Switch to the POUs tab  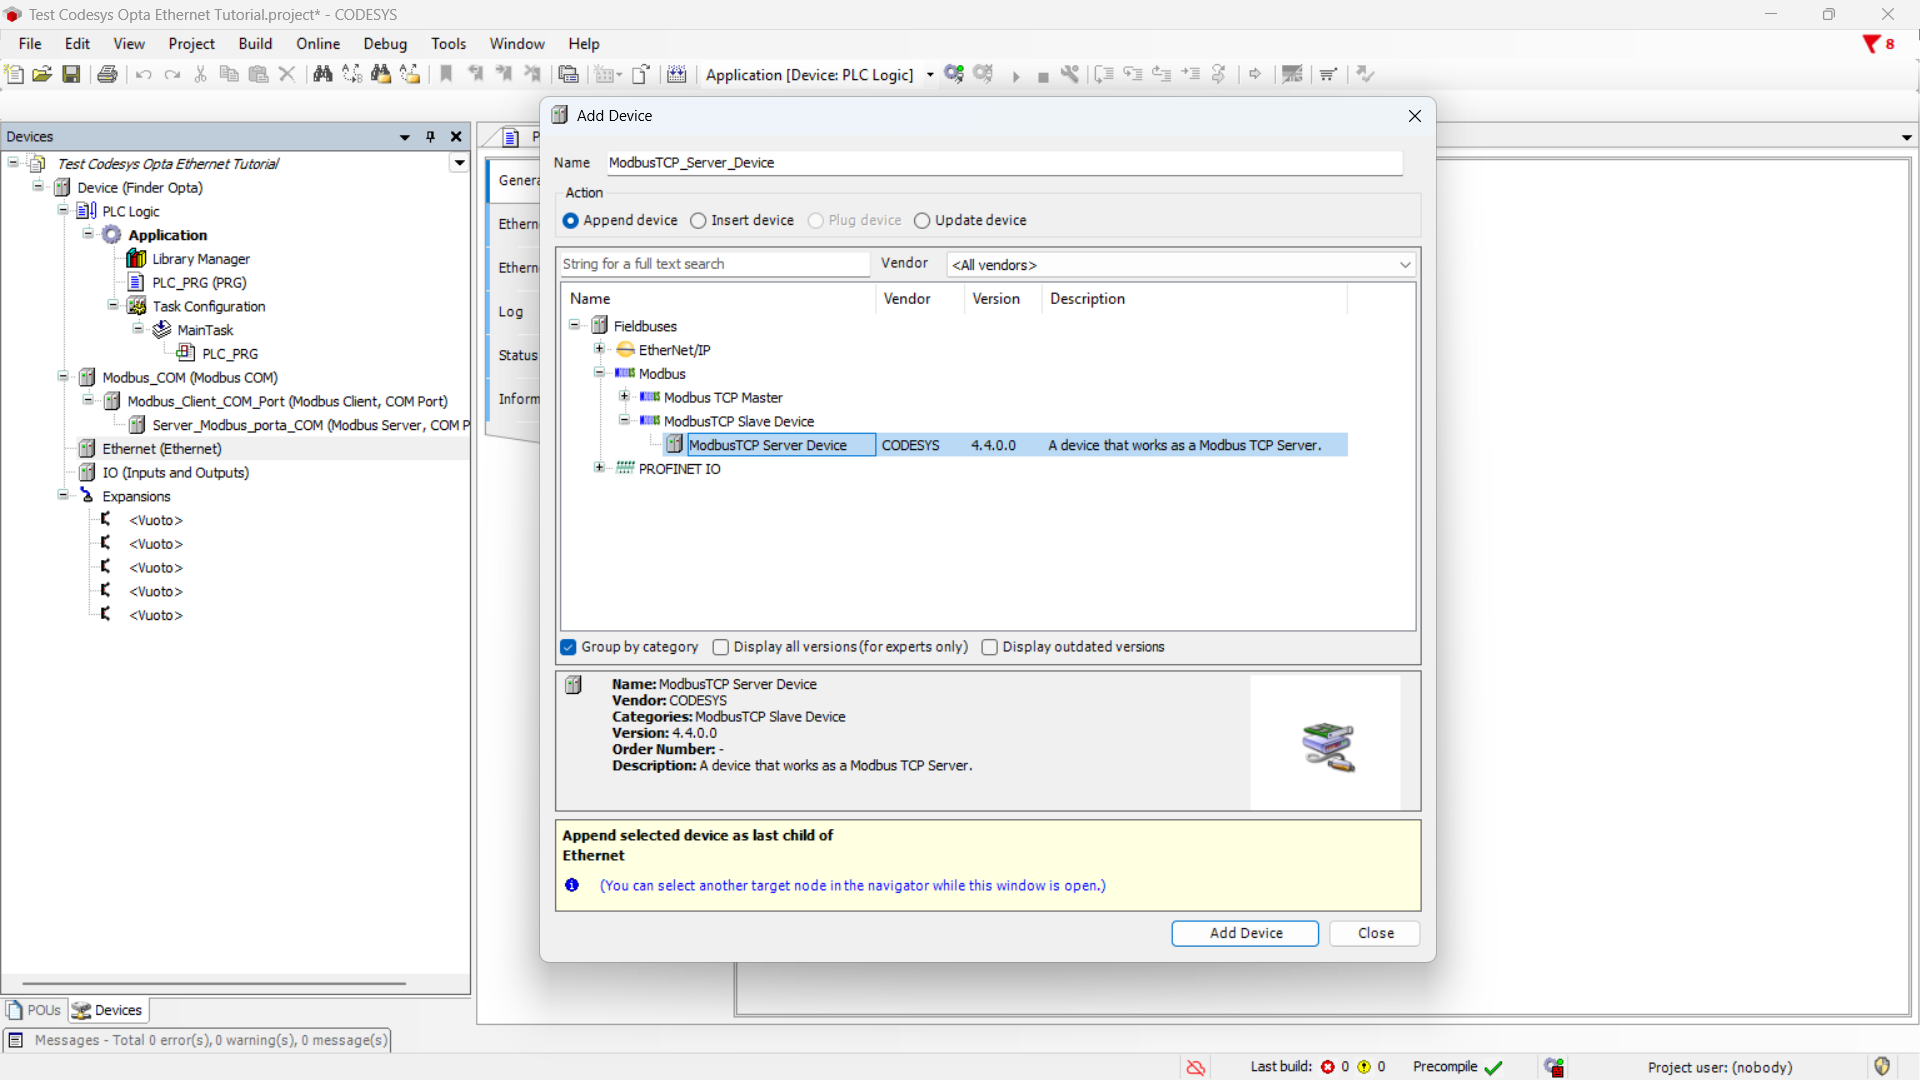[x=35, y=1010]
